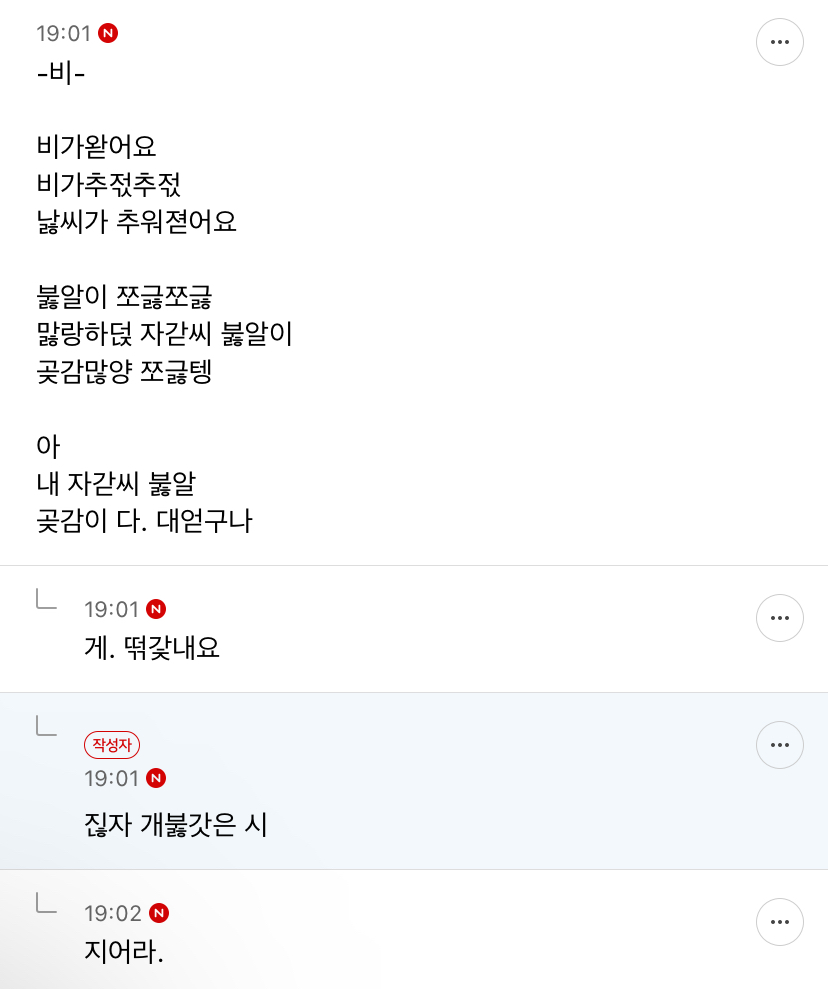Click the author reply text "짆자 개붏갓은 시"
Image resolution: width=828 pixels, height=989 pixels.
pos(176,825)
